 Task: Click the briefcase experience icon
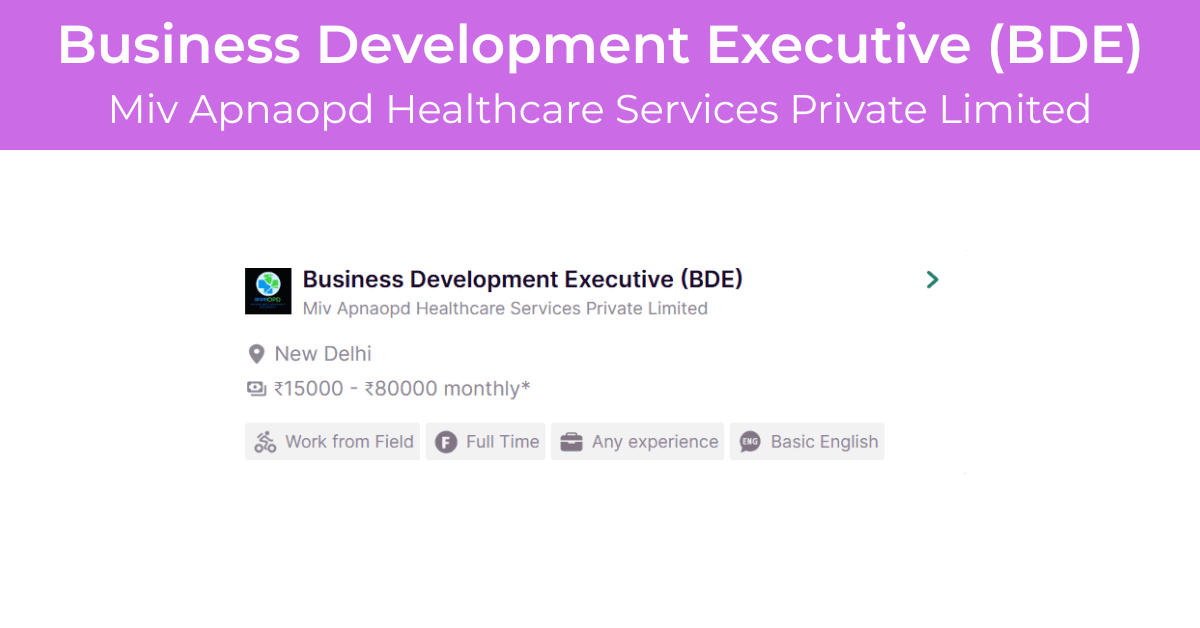click(571, 442)
